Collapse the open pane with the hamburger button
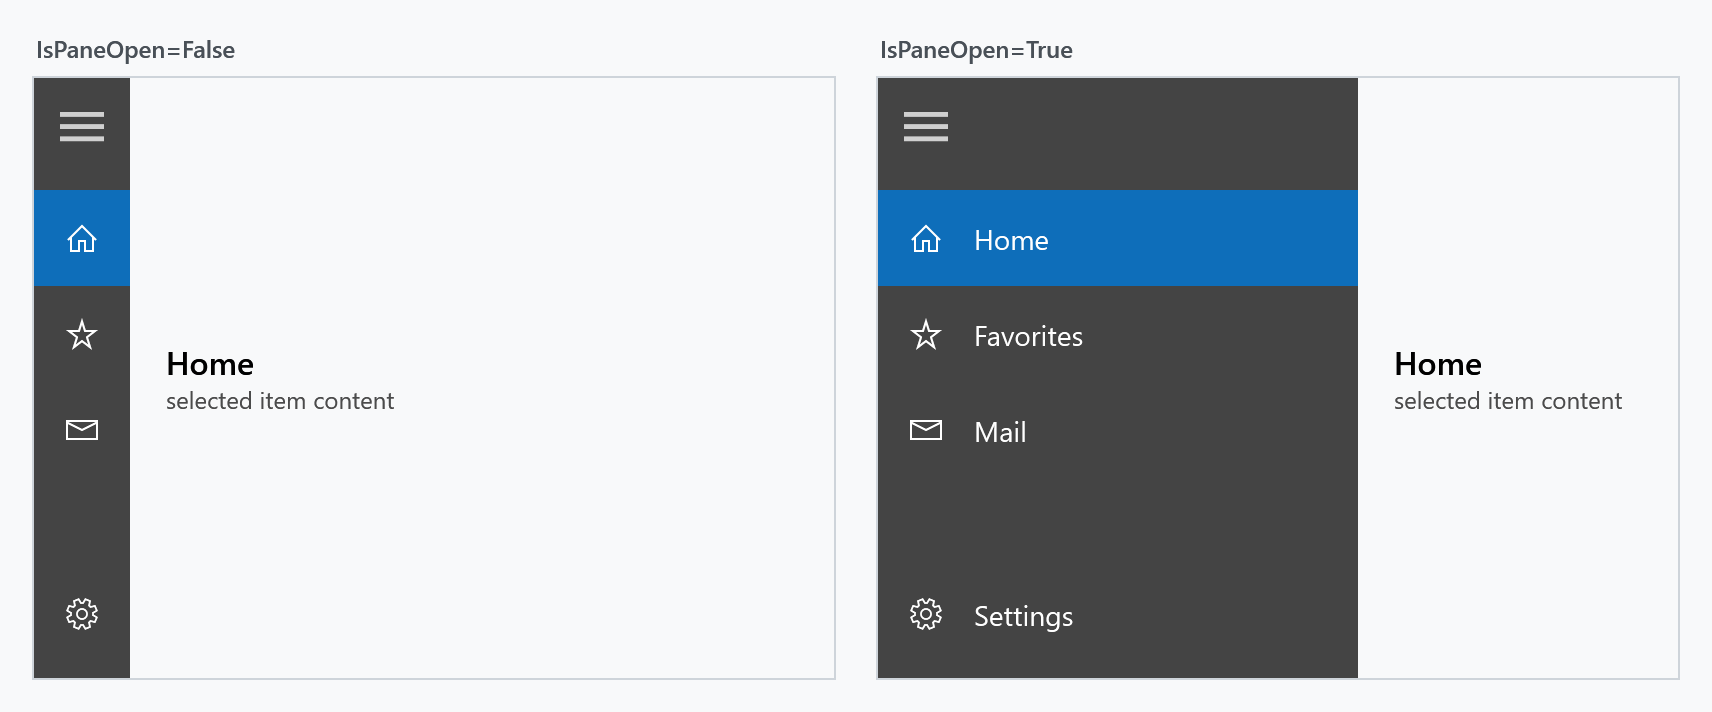Viewport: 1712px width, 712px height. point(926,127)
